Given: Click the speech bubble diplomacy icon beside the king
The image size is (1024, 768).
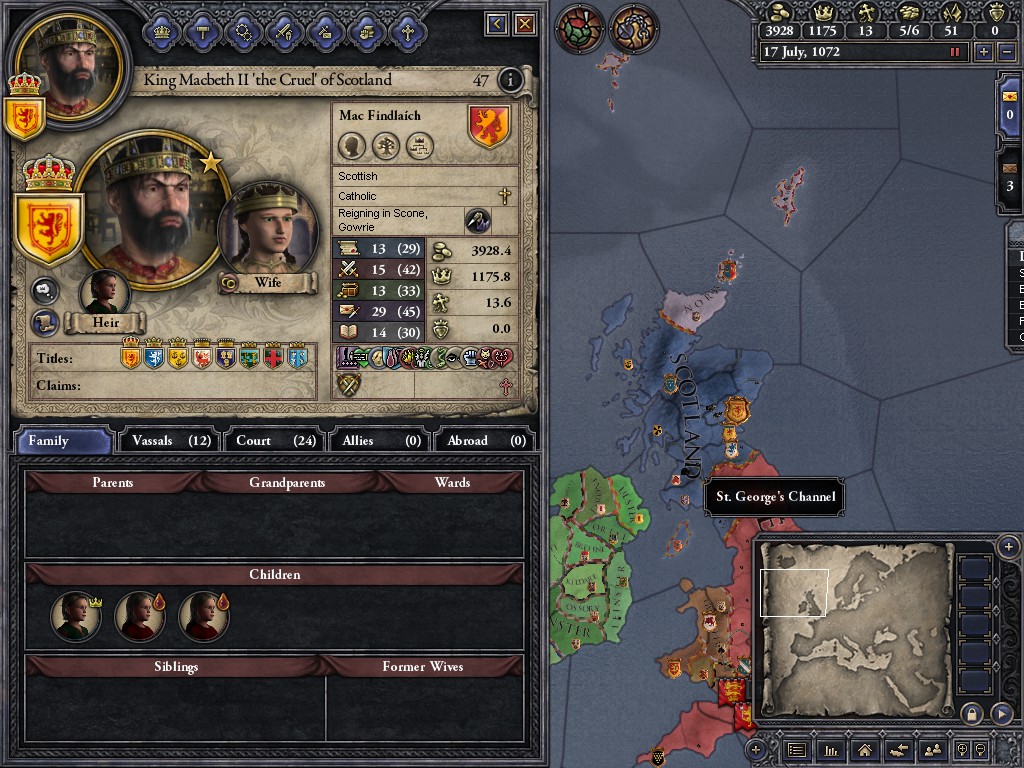Looking at the screenshot, I should 44,291.
